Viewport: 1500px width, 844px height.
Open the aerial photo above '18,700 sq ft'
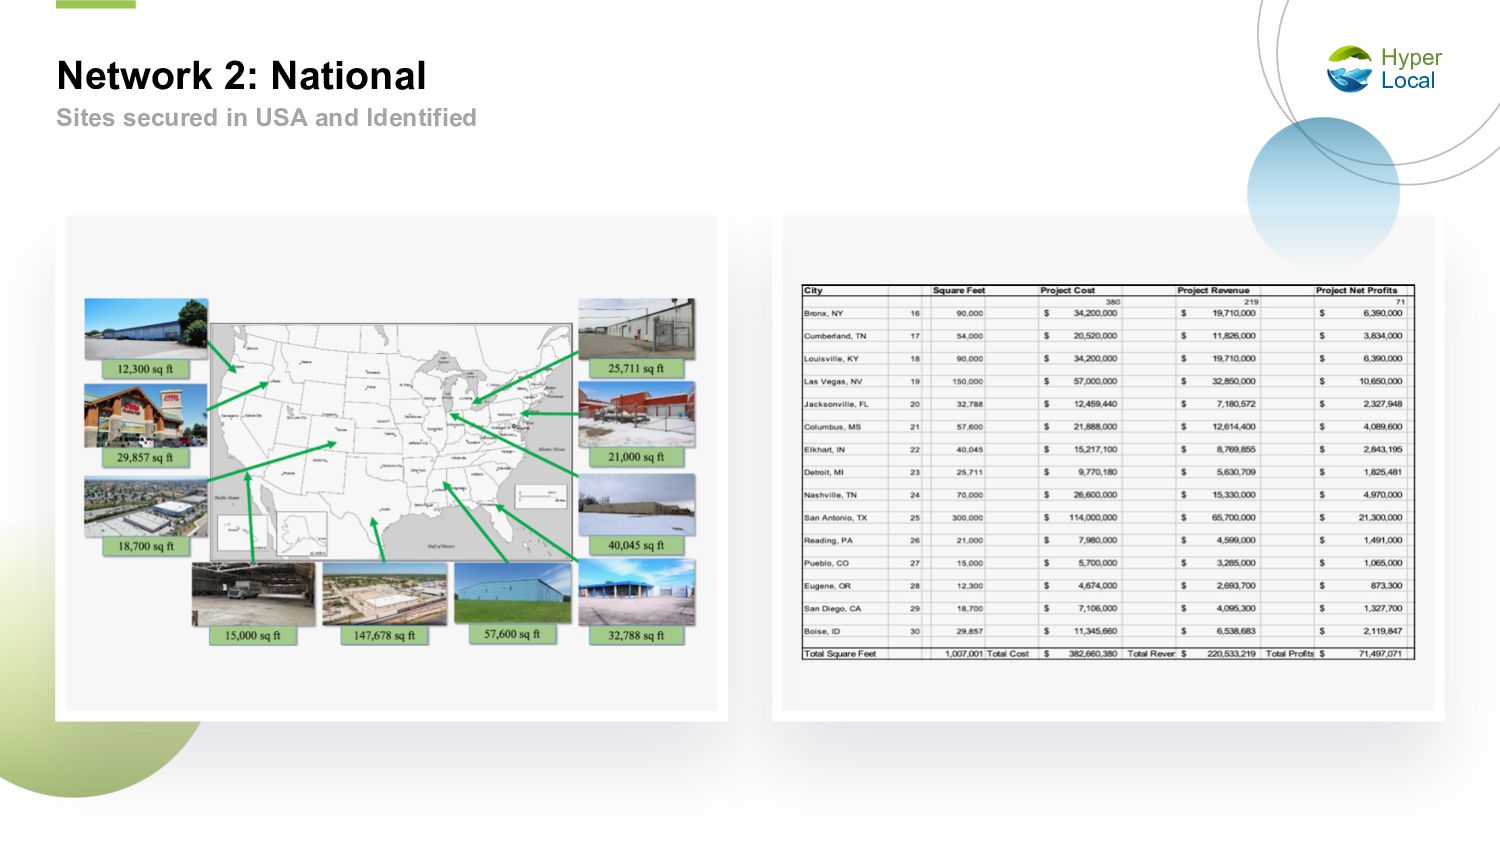pos(146,506)
